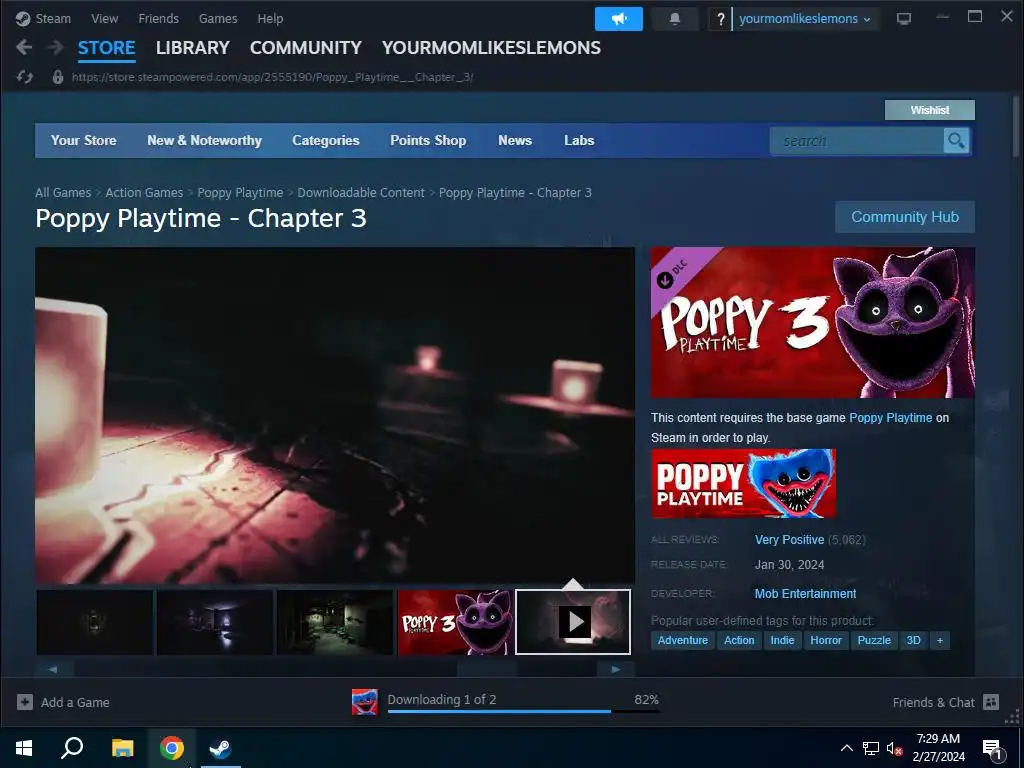Select the Poppy 3 red thumbnail

point(455,622)
